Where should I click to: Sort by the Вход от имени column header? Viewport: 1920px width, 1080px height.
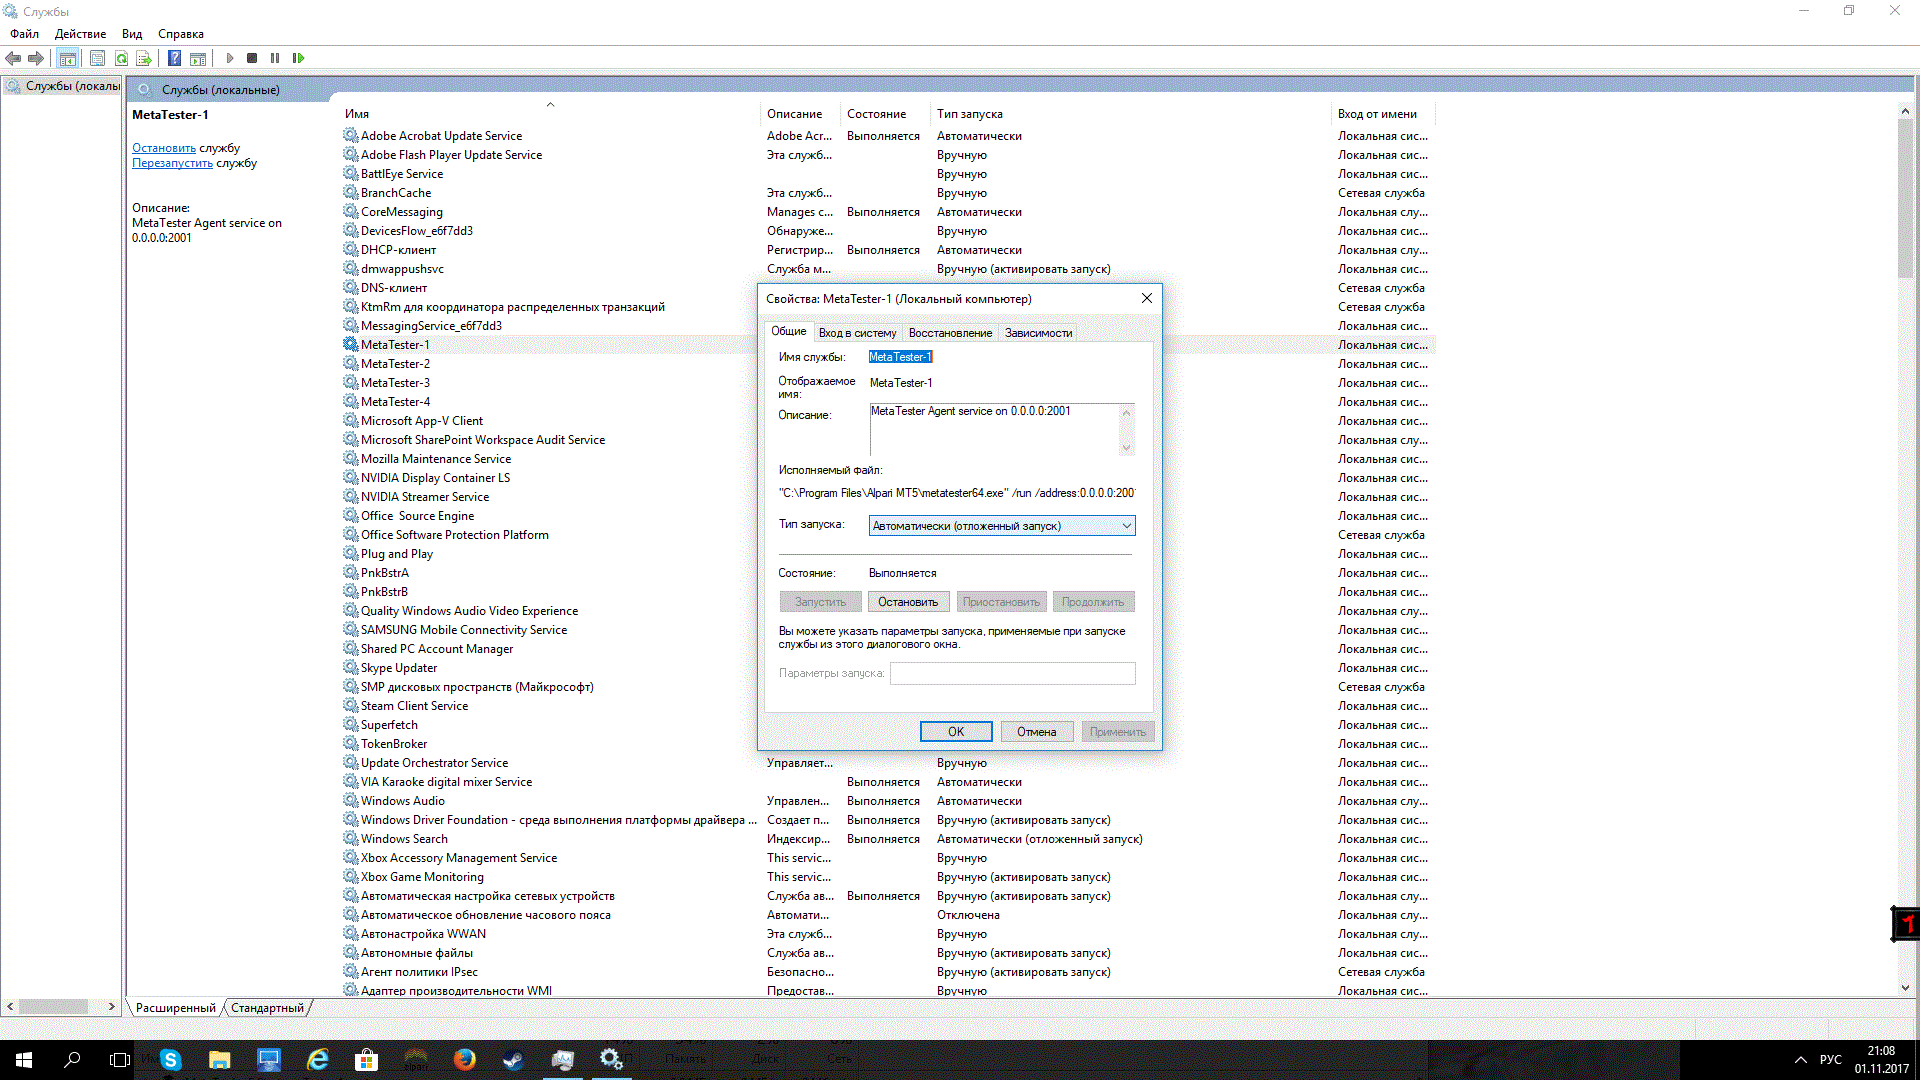click(x=1383, y=114)
